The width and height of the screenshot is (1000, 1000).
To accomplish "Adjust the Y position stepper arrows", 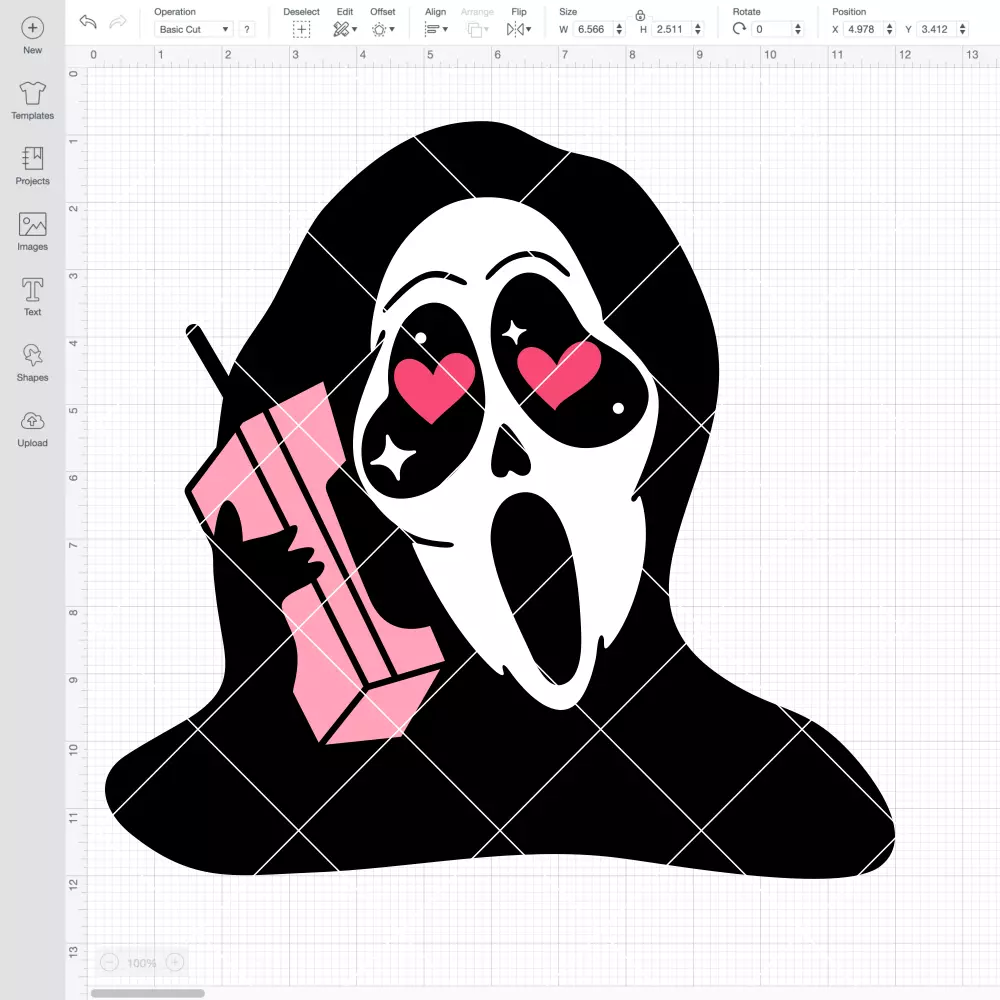I will [962, 29].
